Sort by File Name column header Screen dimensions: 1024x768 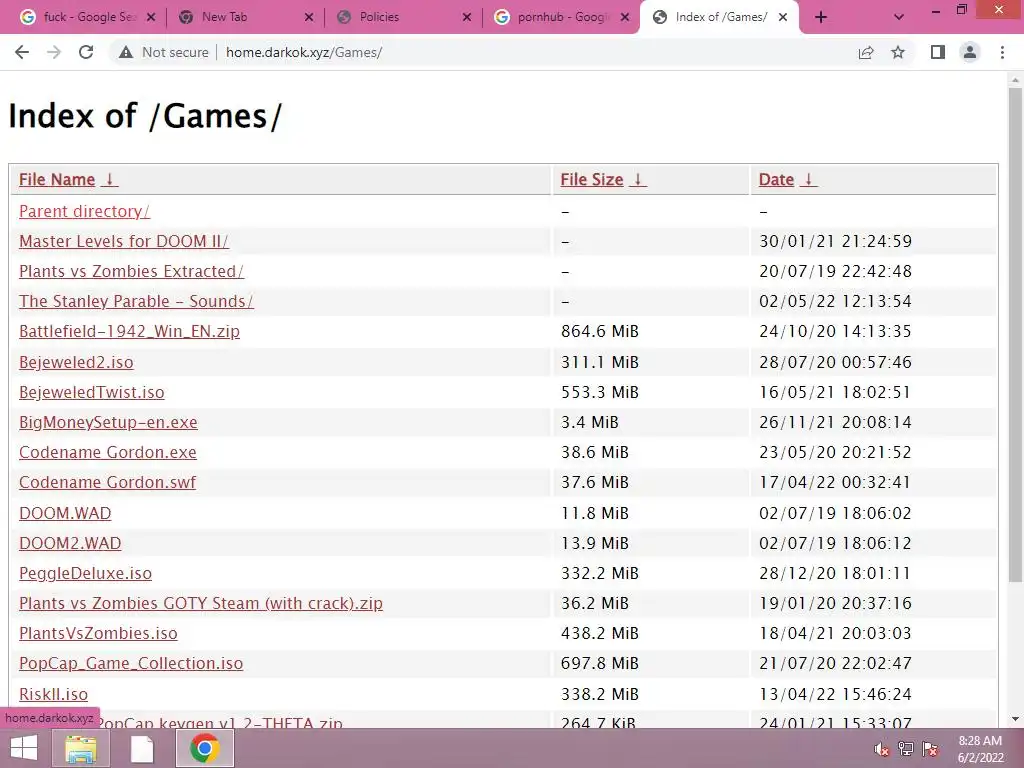click(x=68, y=180)
